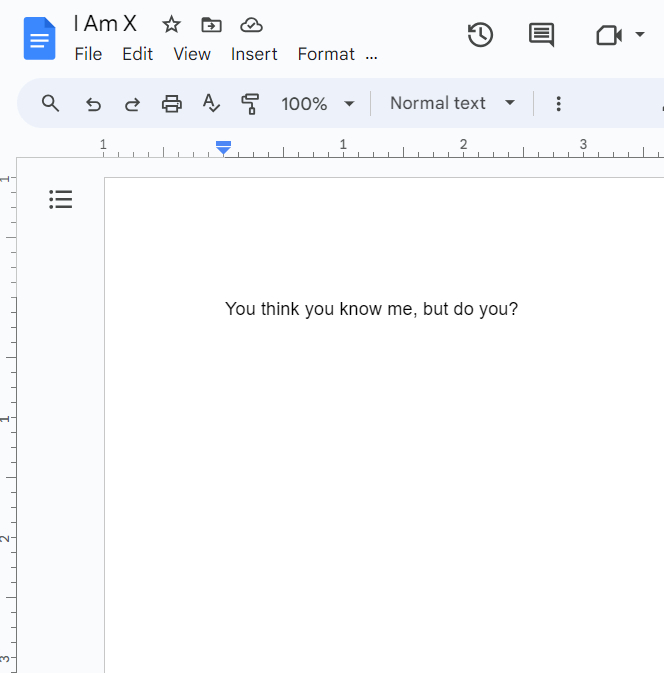Click the Google Docs home logo

[x=40, y=40]
